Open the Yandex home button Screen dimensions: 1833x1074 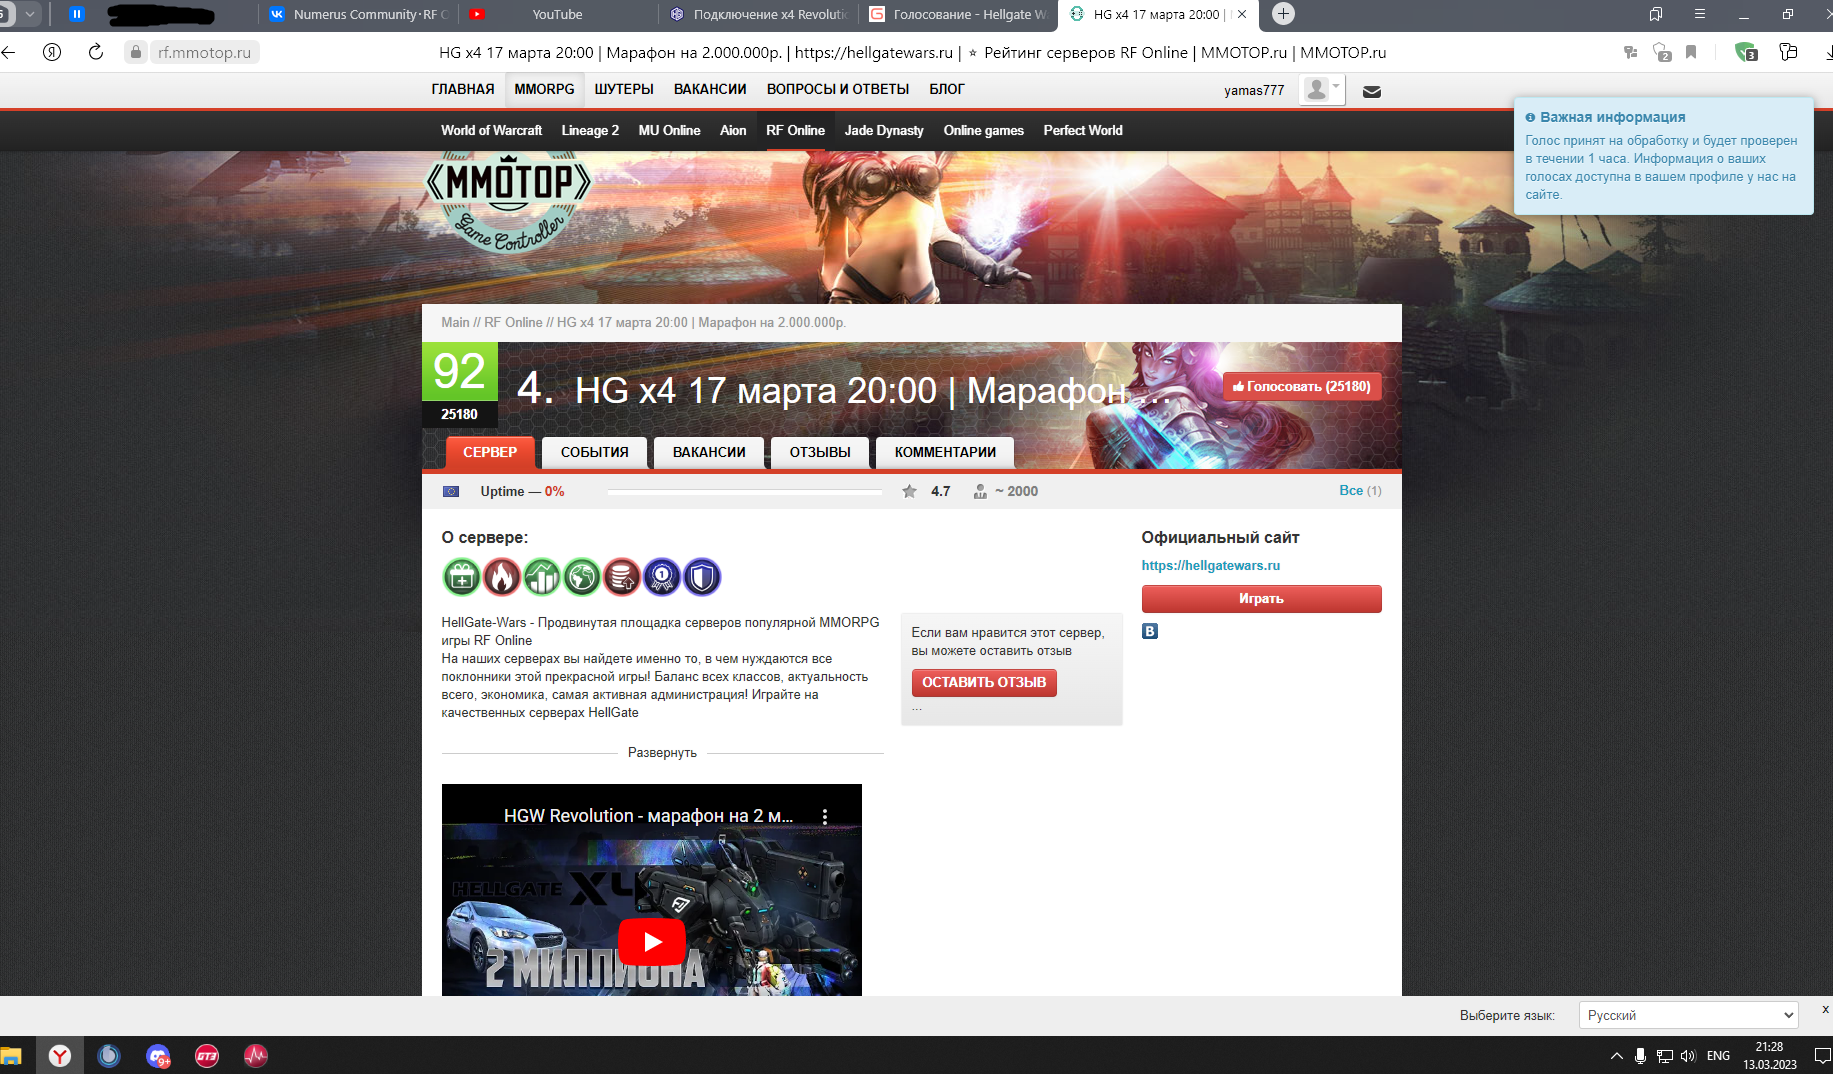[x=52, y=52]
